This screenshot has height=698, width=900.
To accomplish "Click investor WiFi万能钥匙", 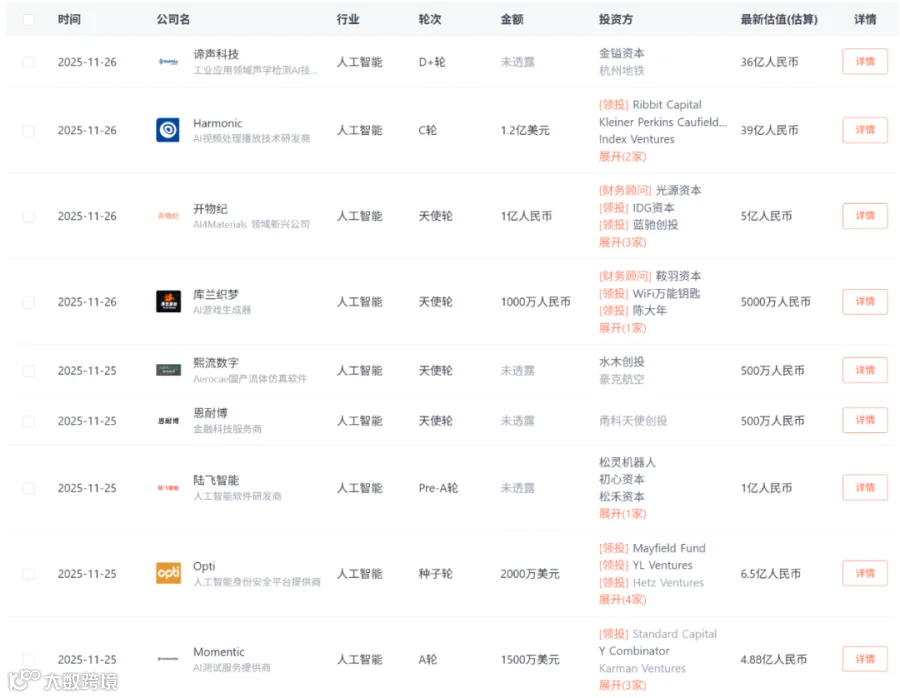I will (666, 293).
